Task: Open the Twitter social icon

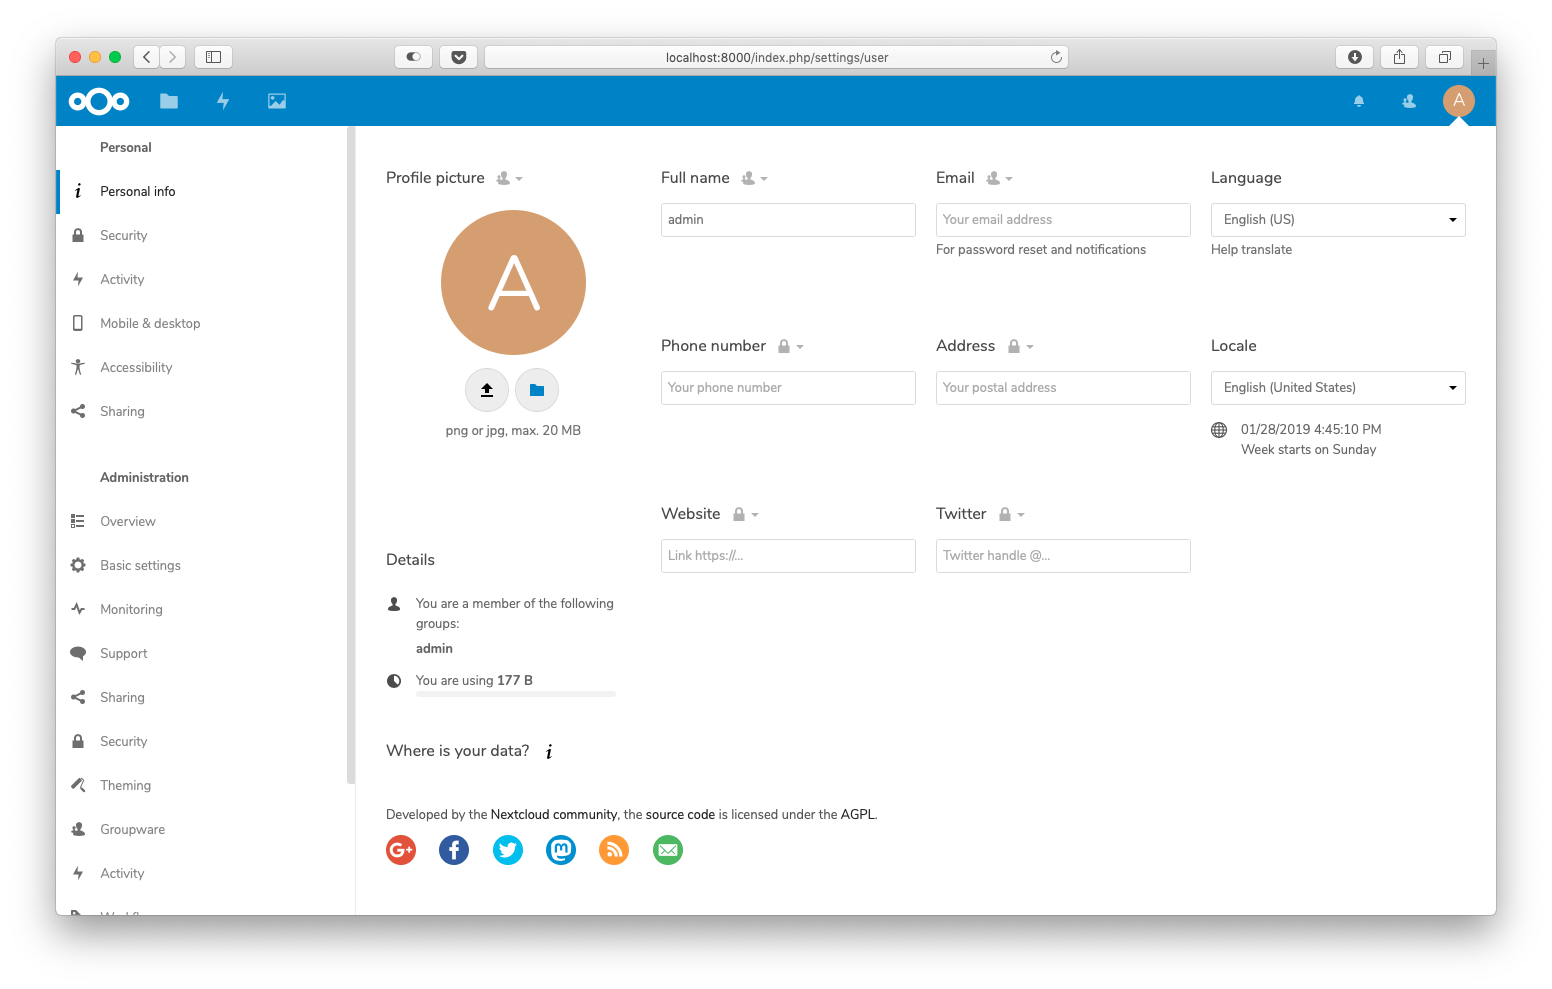Action: tap(508, 850)
